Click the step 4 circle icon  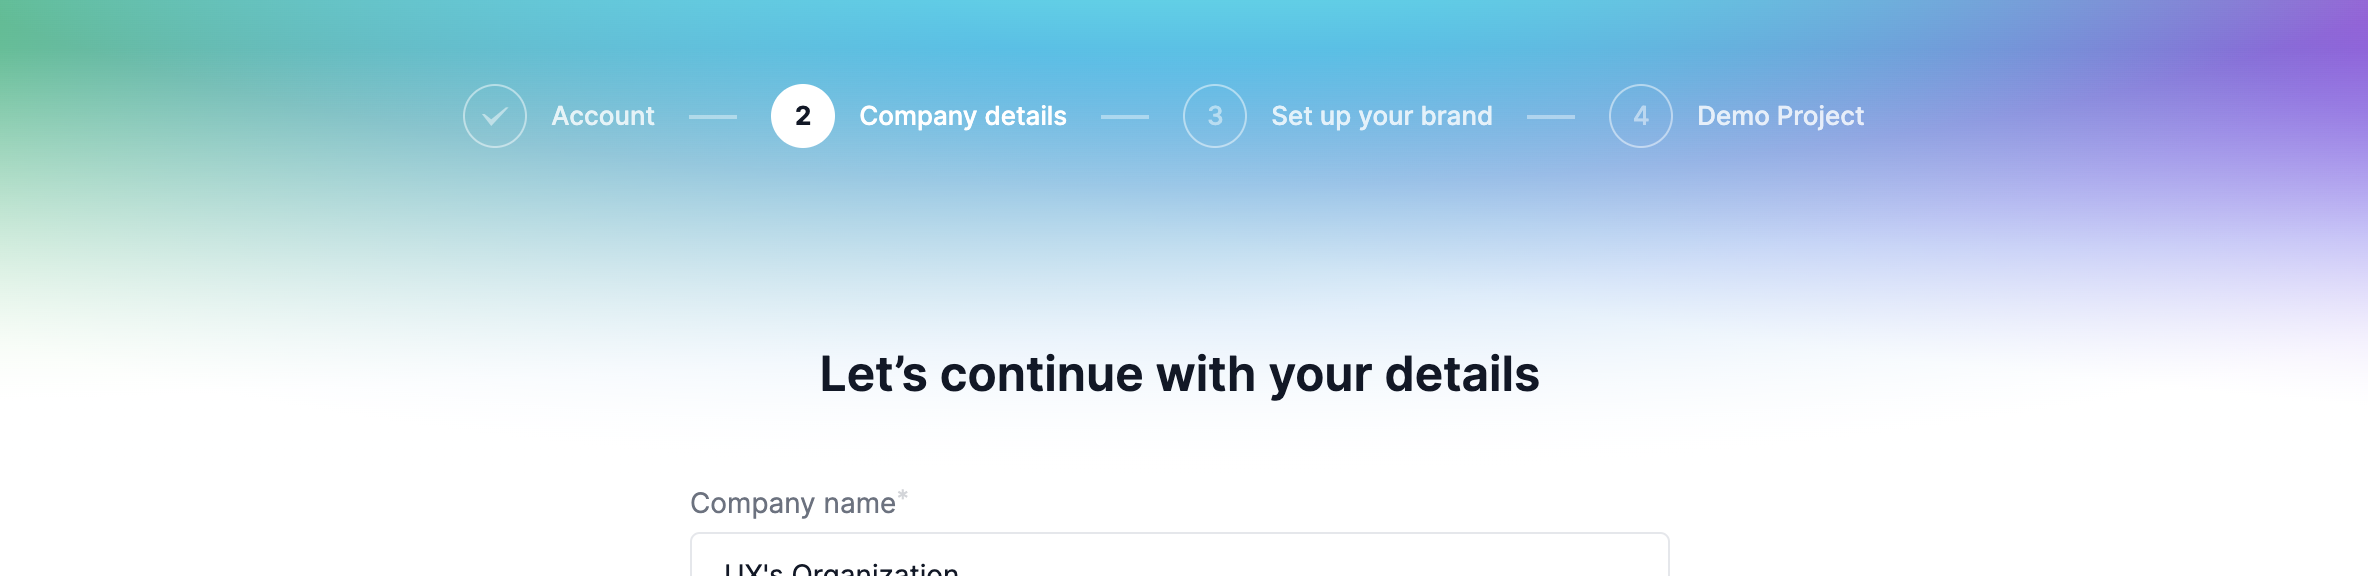(1641, 116)
